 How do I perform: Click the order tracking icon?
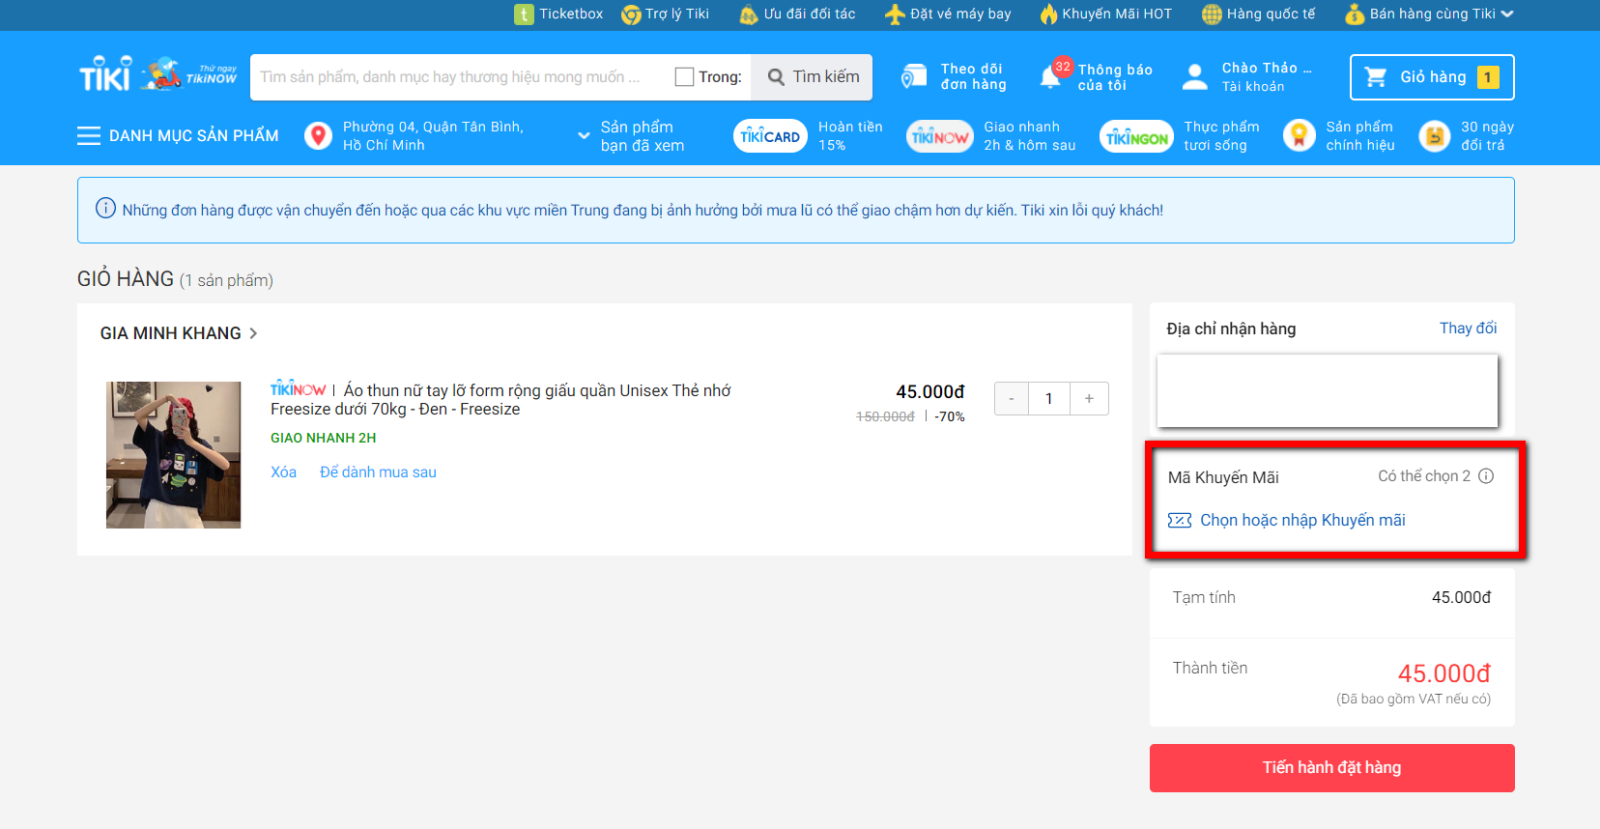(x=914, y=77)
